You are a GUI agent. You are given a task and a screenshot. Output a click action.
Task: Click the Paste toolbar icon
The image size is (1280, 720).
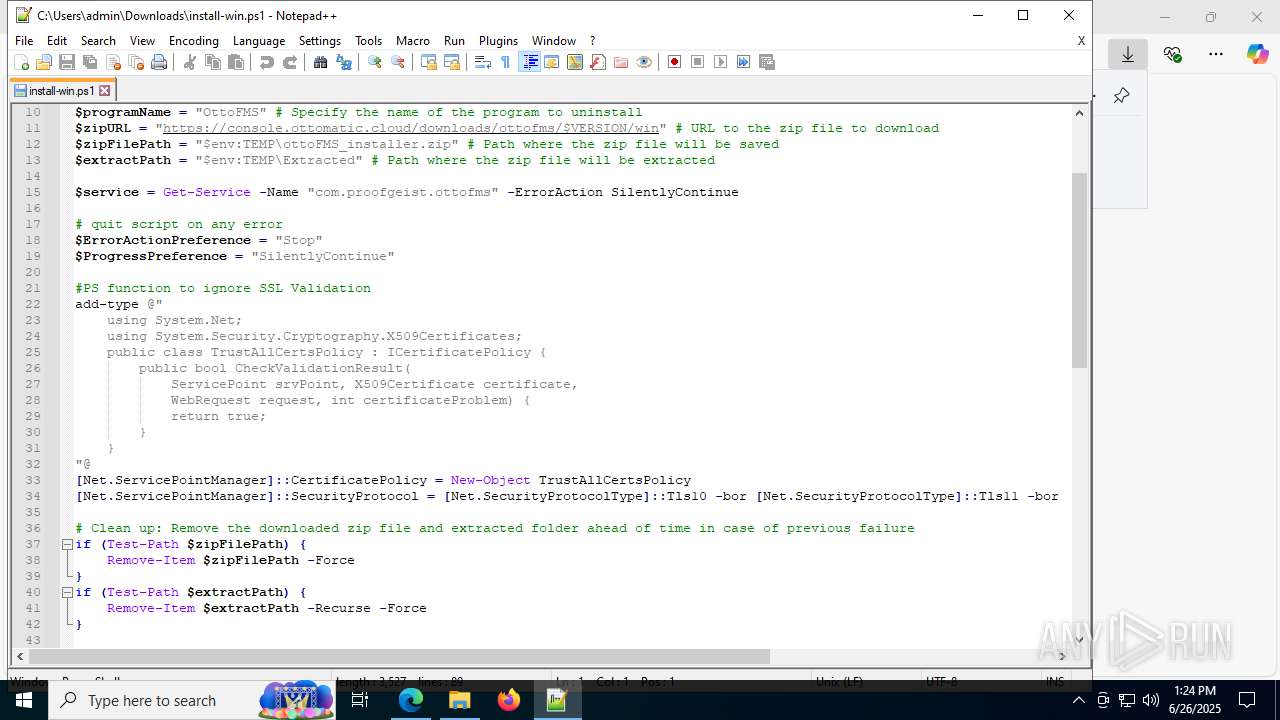pyautogui.click(x=236, y=62)
